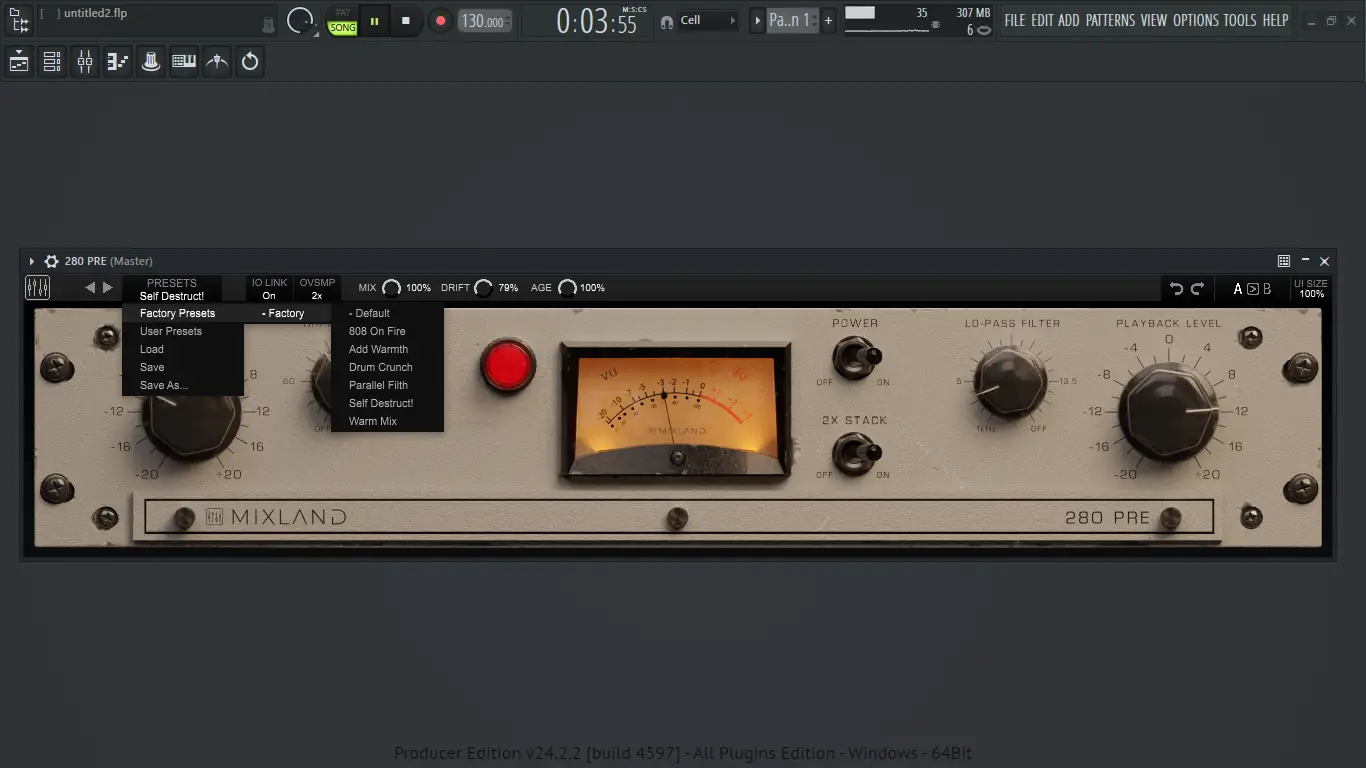Screen dimensions: 1366x768
Task: Redo the last plugin change
Action: pos(1197,289)
